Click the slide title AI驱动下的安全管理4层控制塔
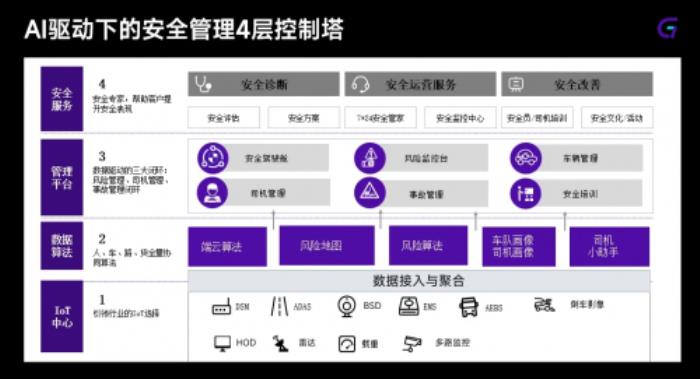Image resolution: width=700 pixels, height=379 pixels. [184, 29]
